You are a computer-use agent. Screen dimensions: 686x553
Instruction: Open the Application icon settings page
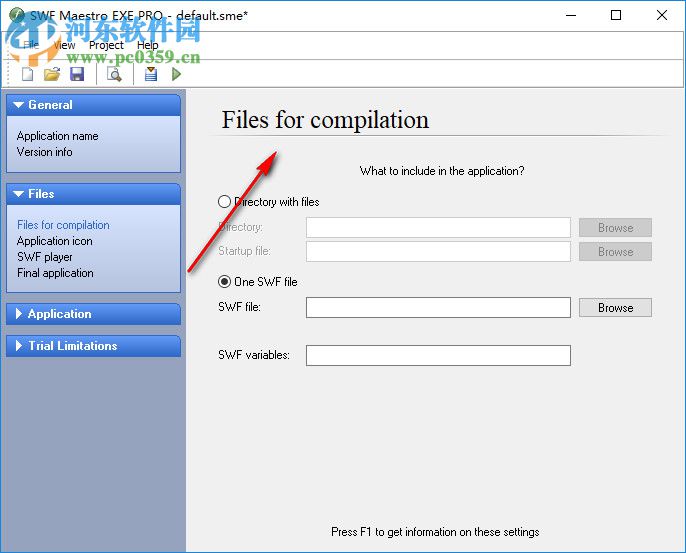(x=55, y=241)
